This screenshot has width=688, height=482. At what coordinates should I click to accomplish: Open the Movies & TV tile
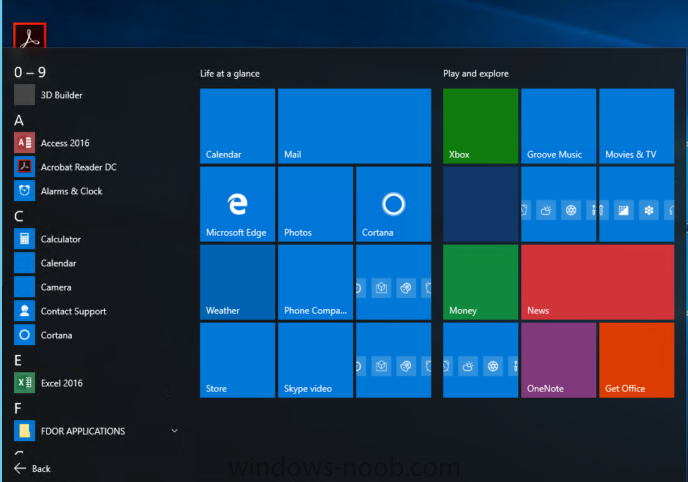tap(637, 126)
